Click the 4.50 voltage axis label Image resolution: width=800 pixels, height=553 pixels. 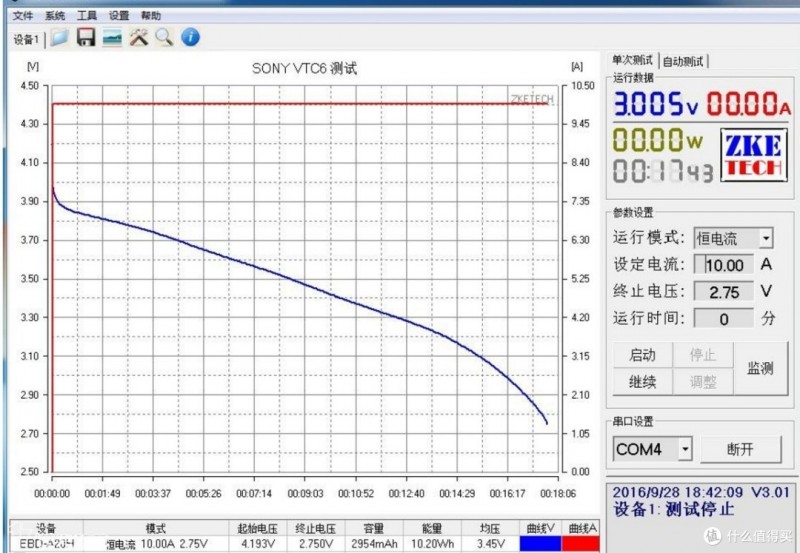coord(30,86)
